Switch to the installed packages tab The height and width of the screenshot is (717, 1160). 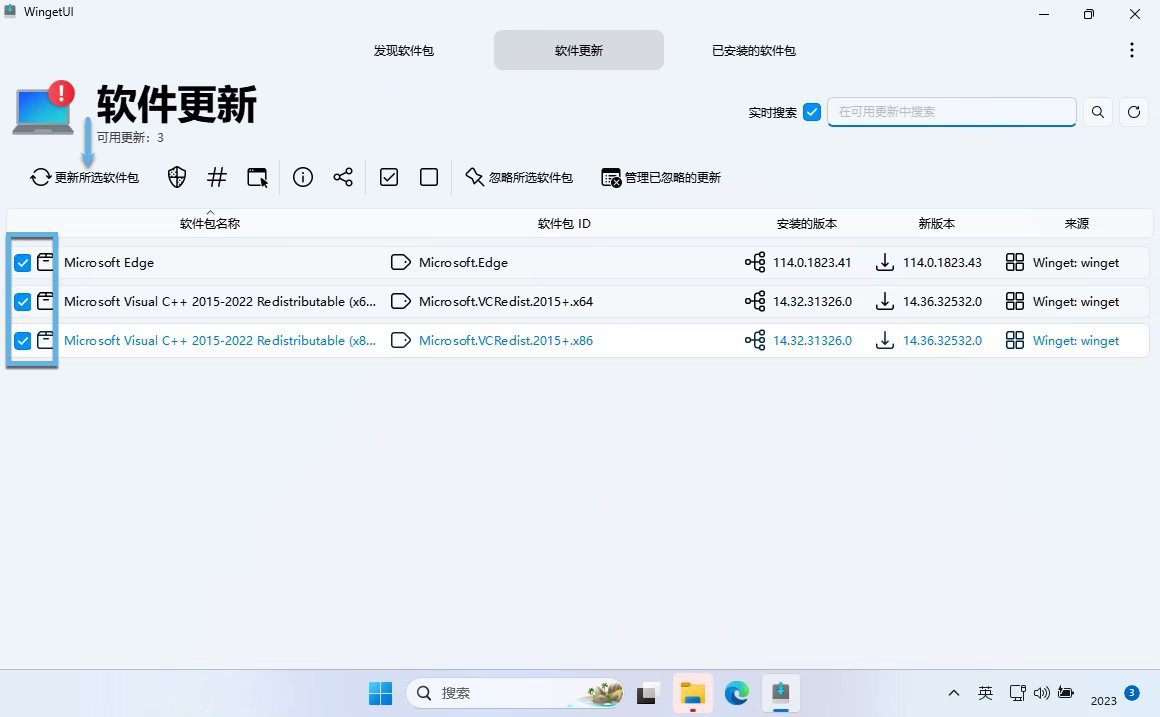pyautogui.click(x=754, y=50)
